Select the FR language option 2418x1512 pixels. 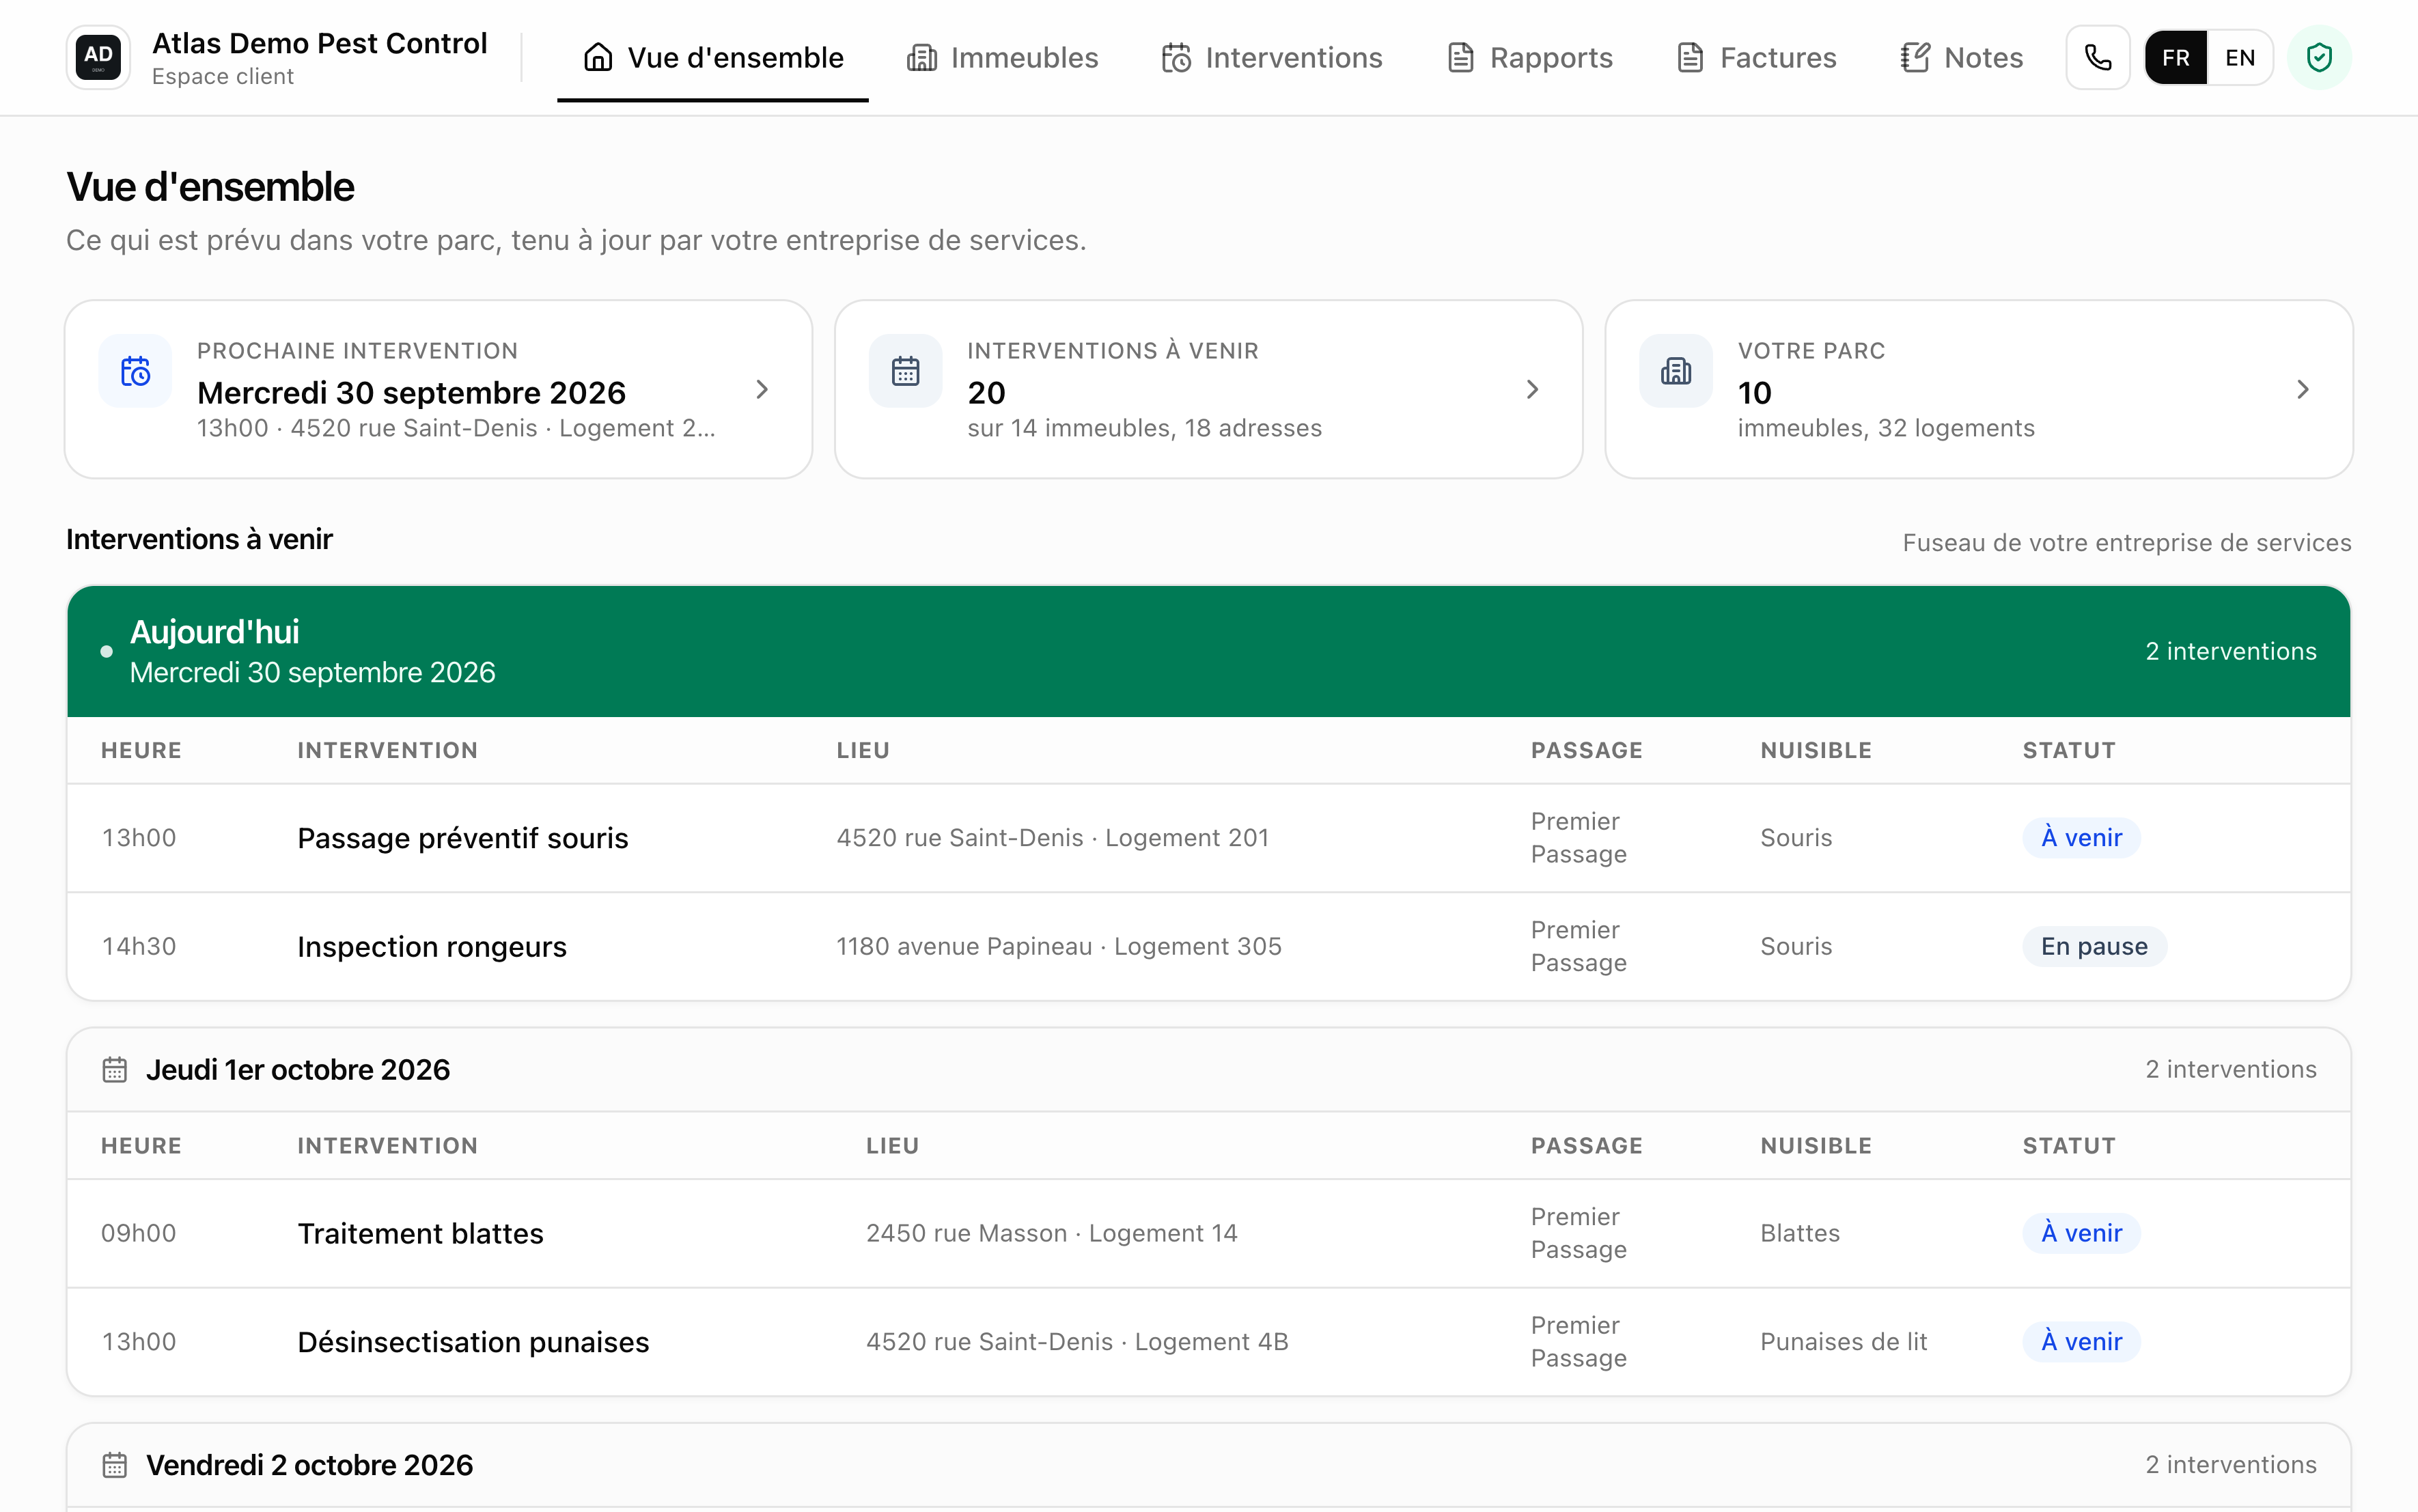[2176, 58]
